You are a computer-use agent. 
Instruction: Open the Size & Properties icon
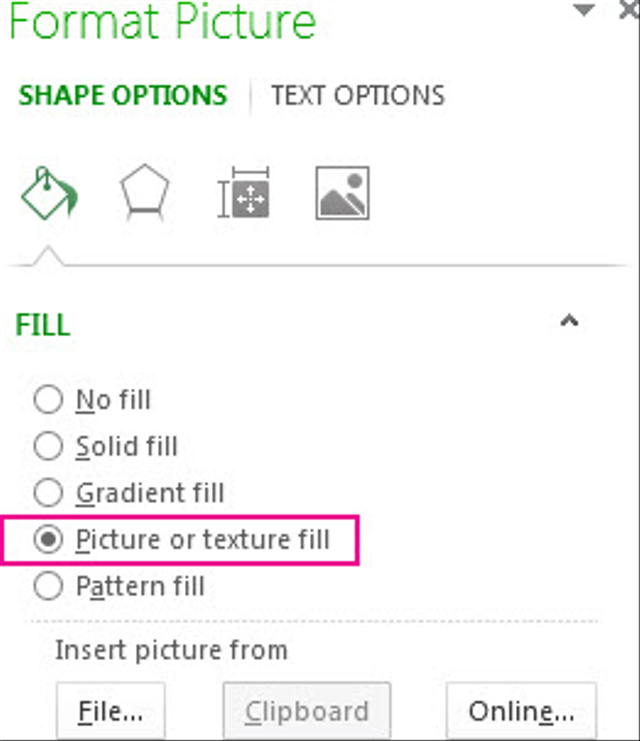243,192
